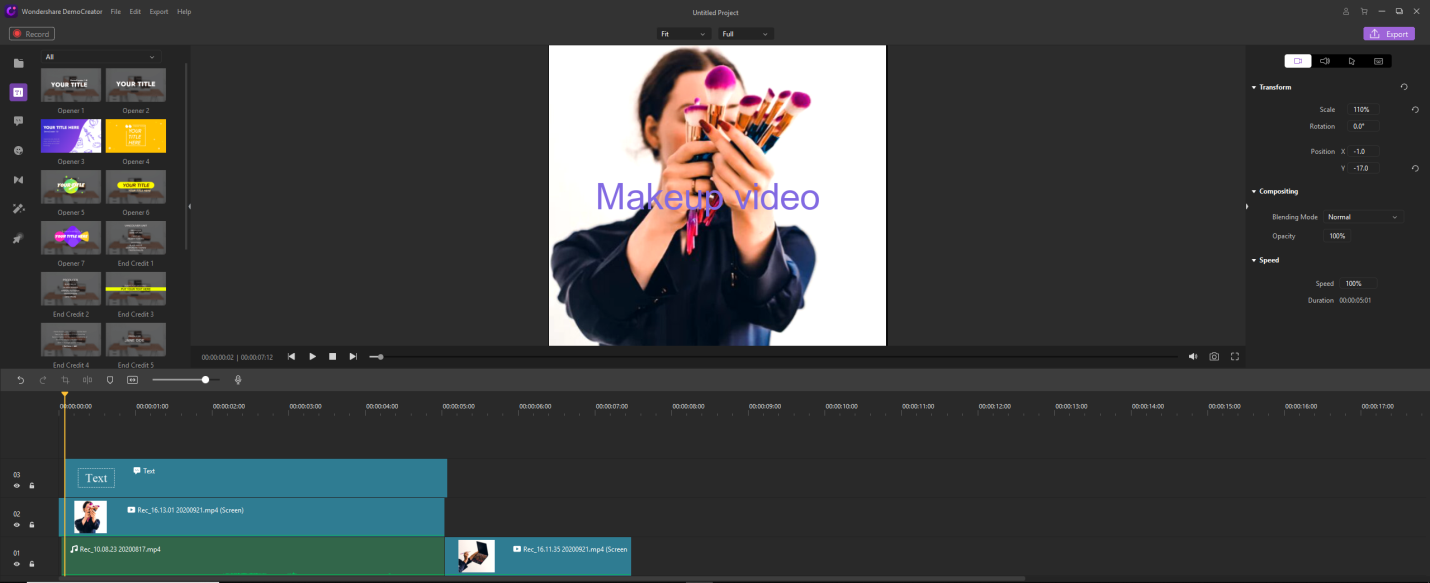
Task: Add a marker with the shield icon
Action: pyautogui.click(x=110, y=380)
